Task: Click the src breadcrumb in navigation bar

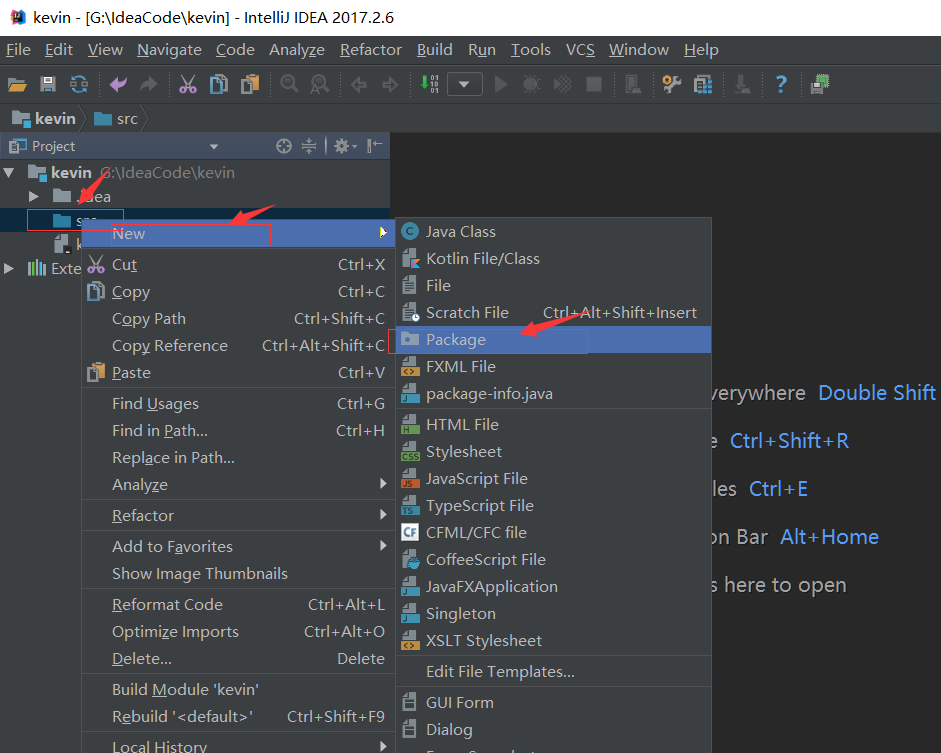Action: (x=116, y=119)
